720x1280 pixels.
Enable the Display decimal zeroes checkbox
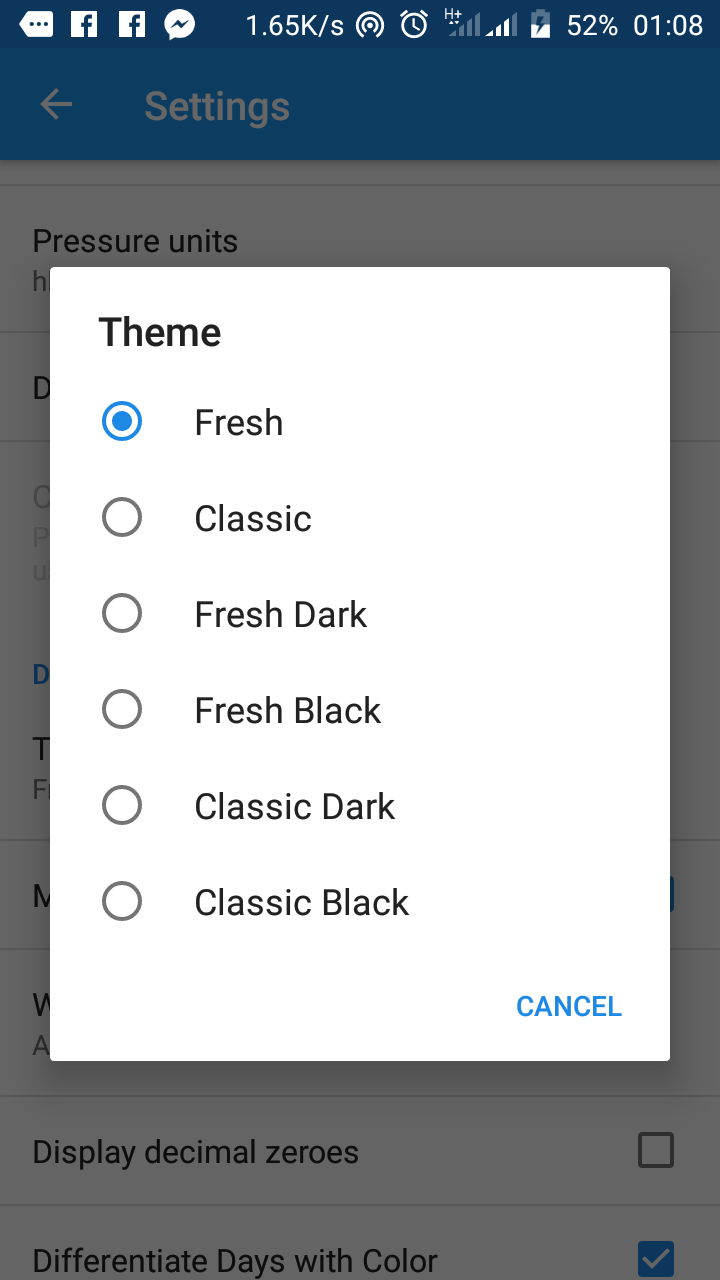coord(656,1151)
